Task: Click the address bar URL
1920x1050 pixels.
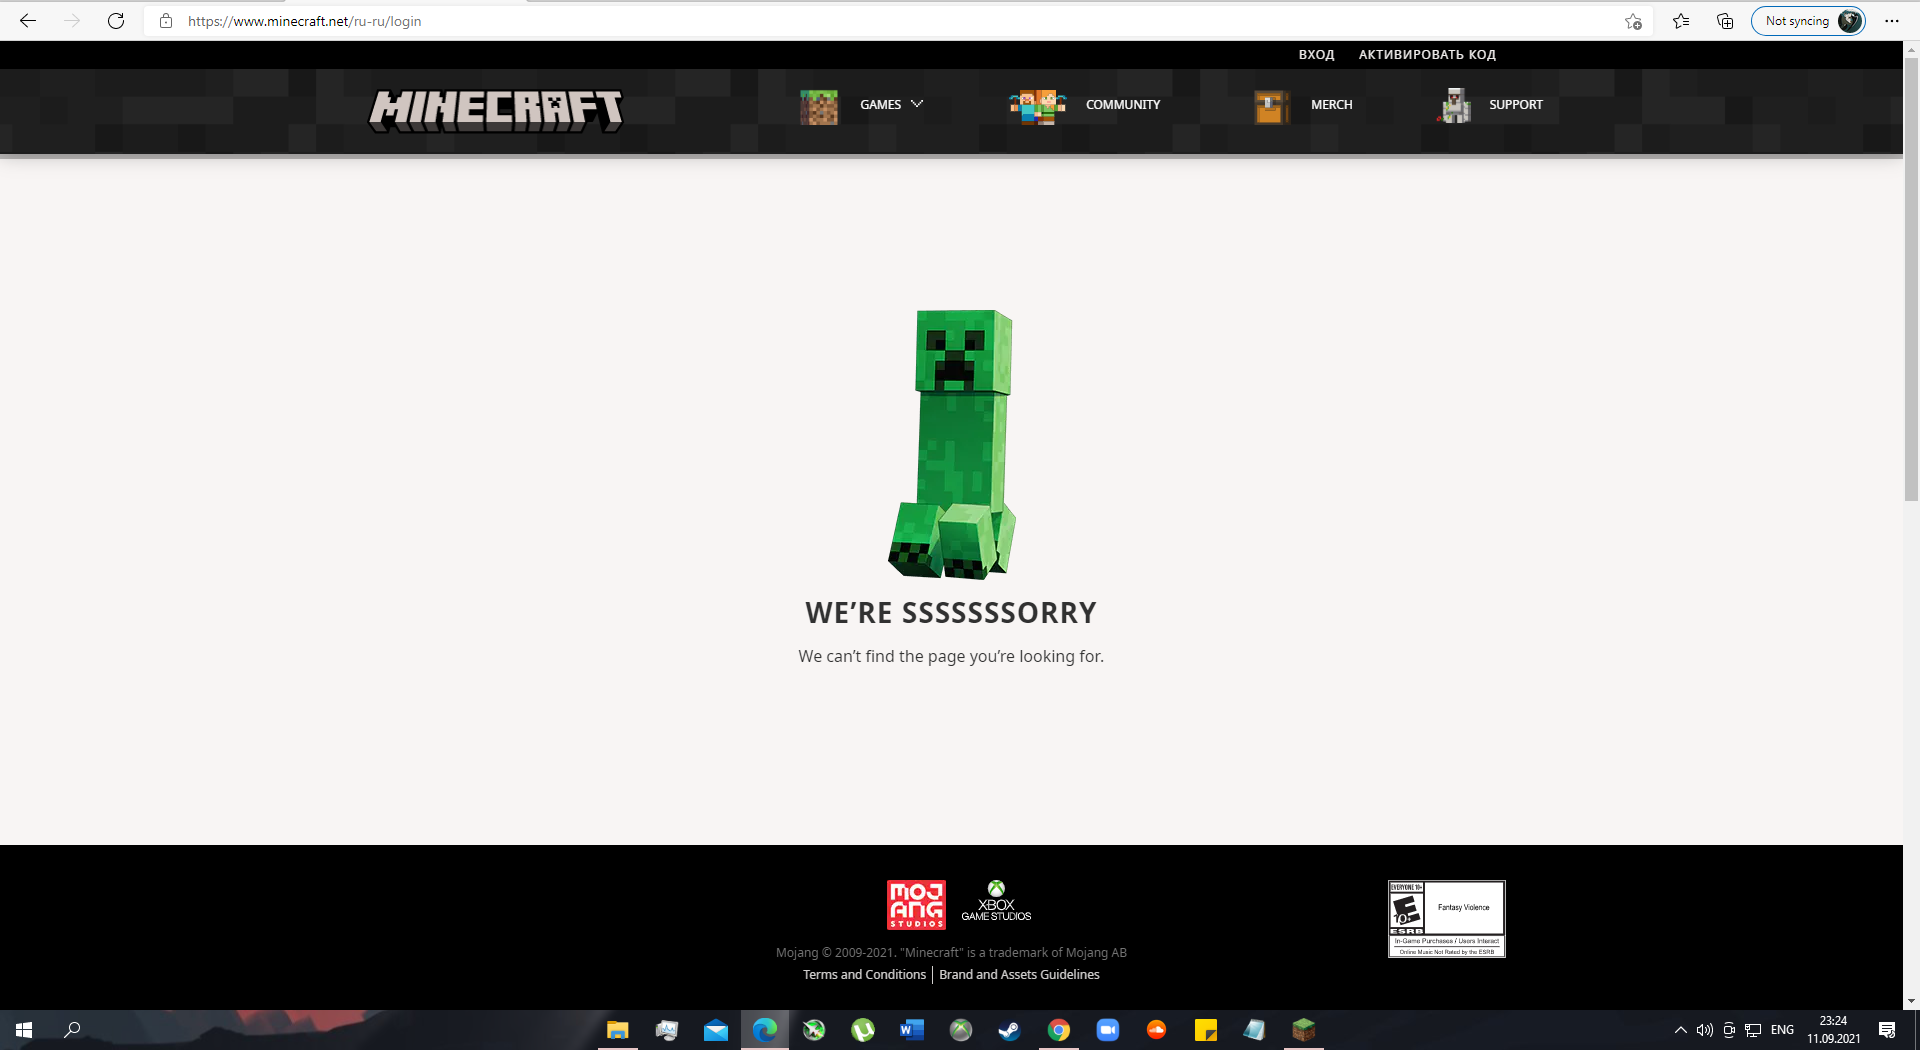Action: pos(304,21)
